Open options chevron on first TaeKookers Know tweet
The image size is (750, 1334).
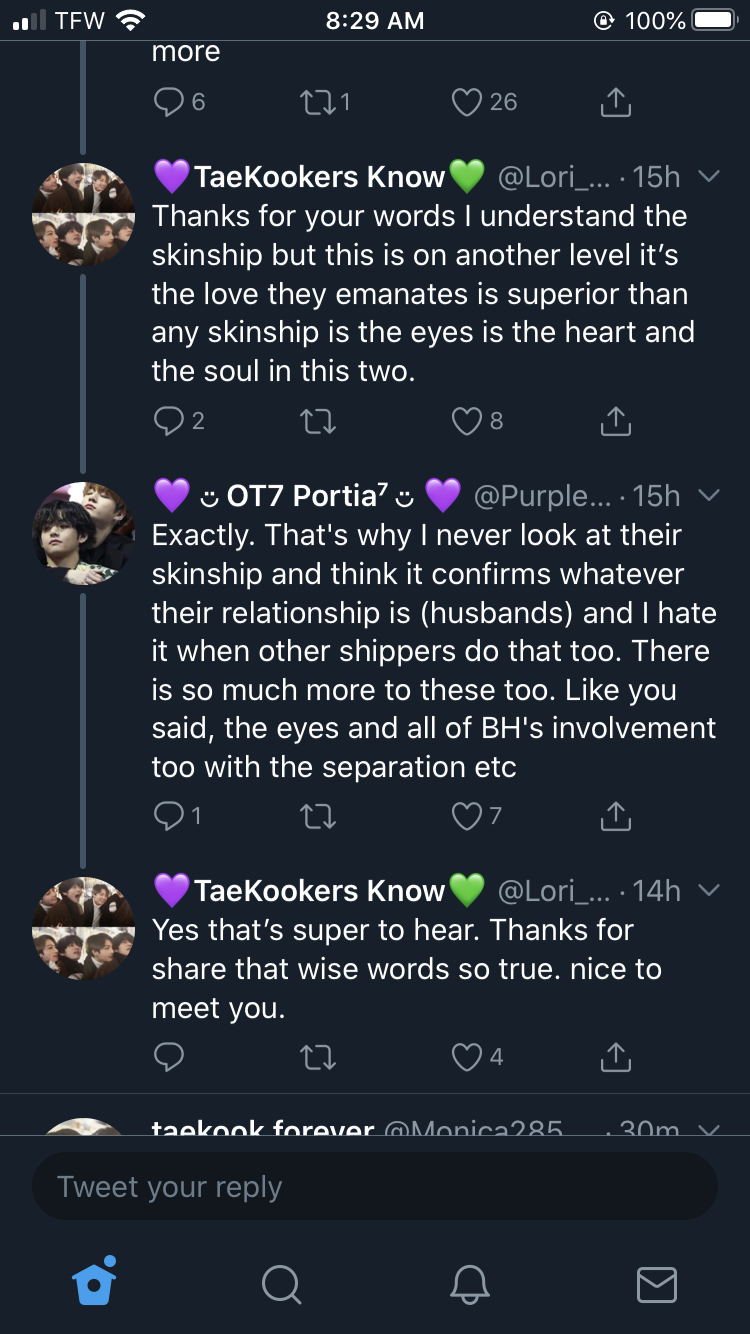pos(708,177)
